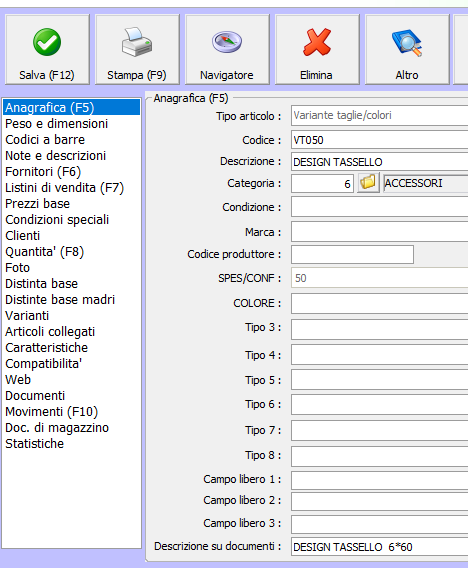The image size is (468, 568).
Task: Open the Altro magnifier book icon
Action: (407, 42)
